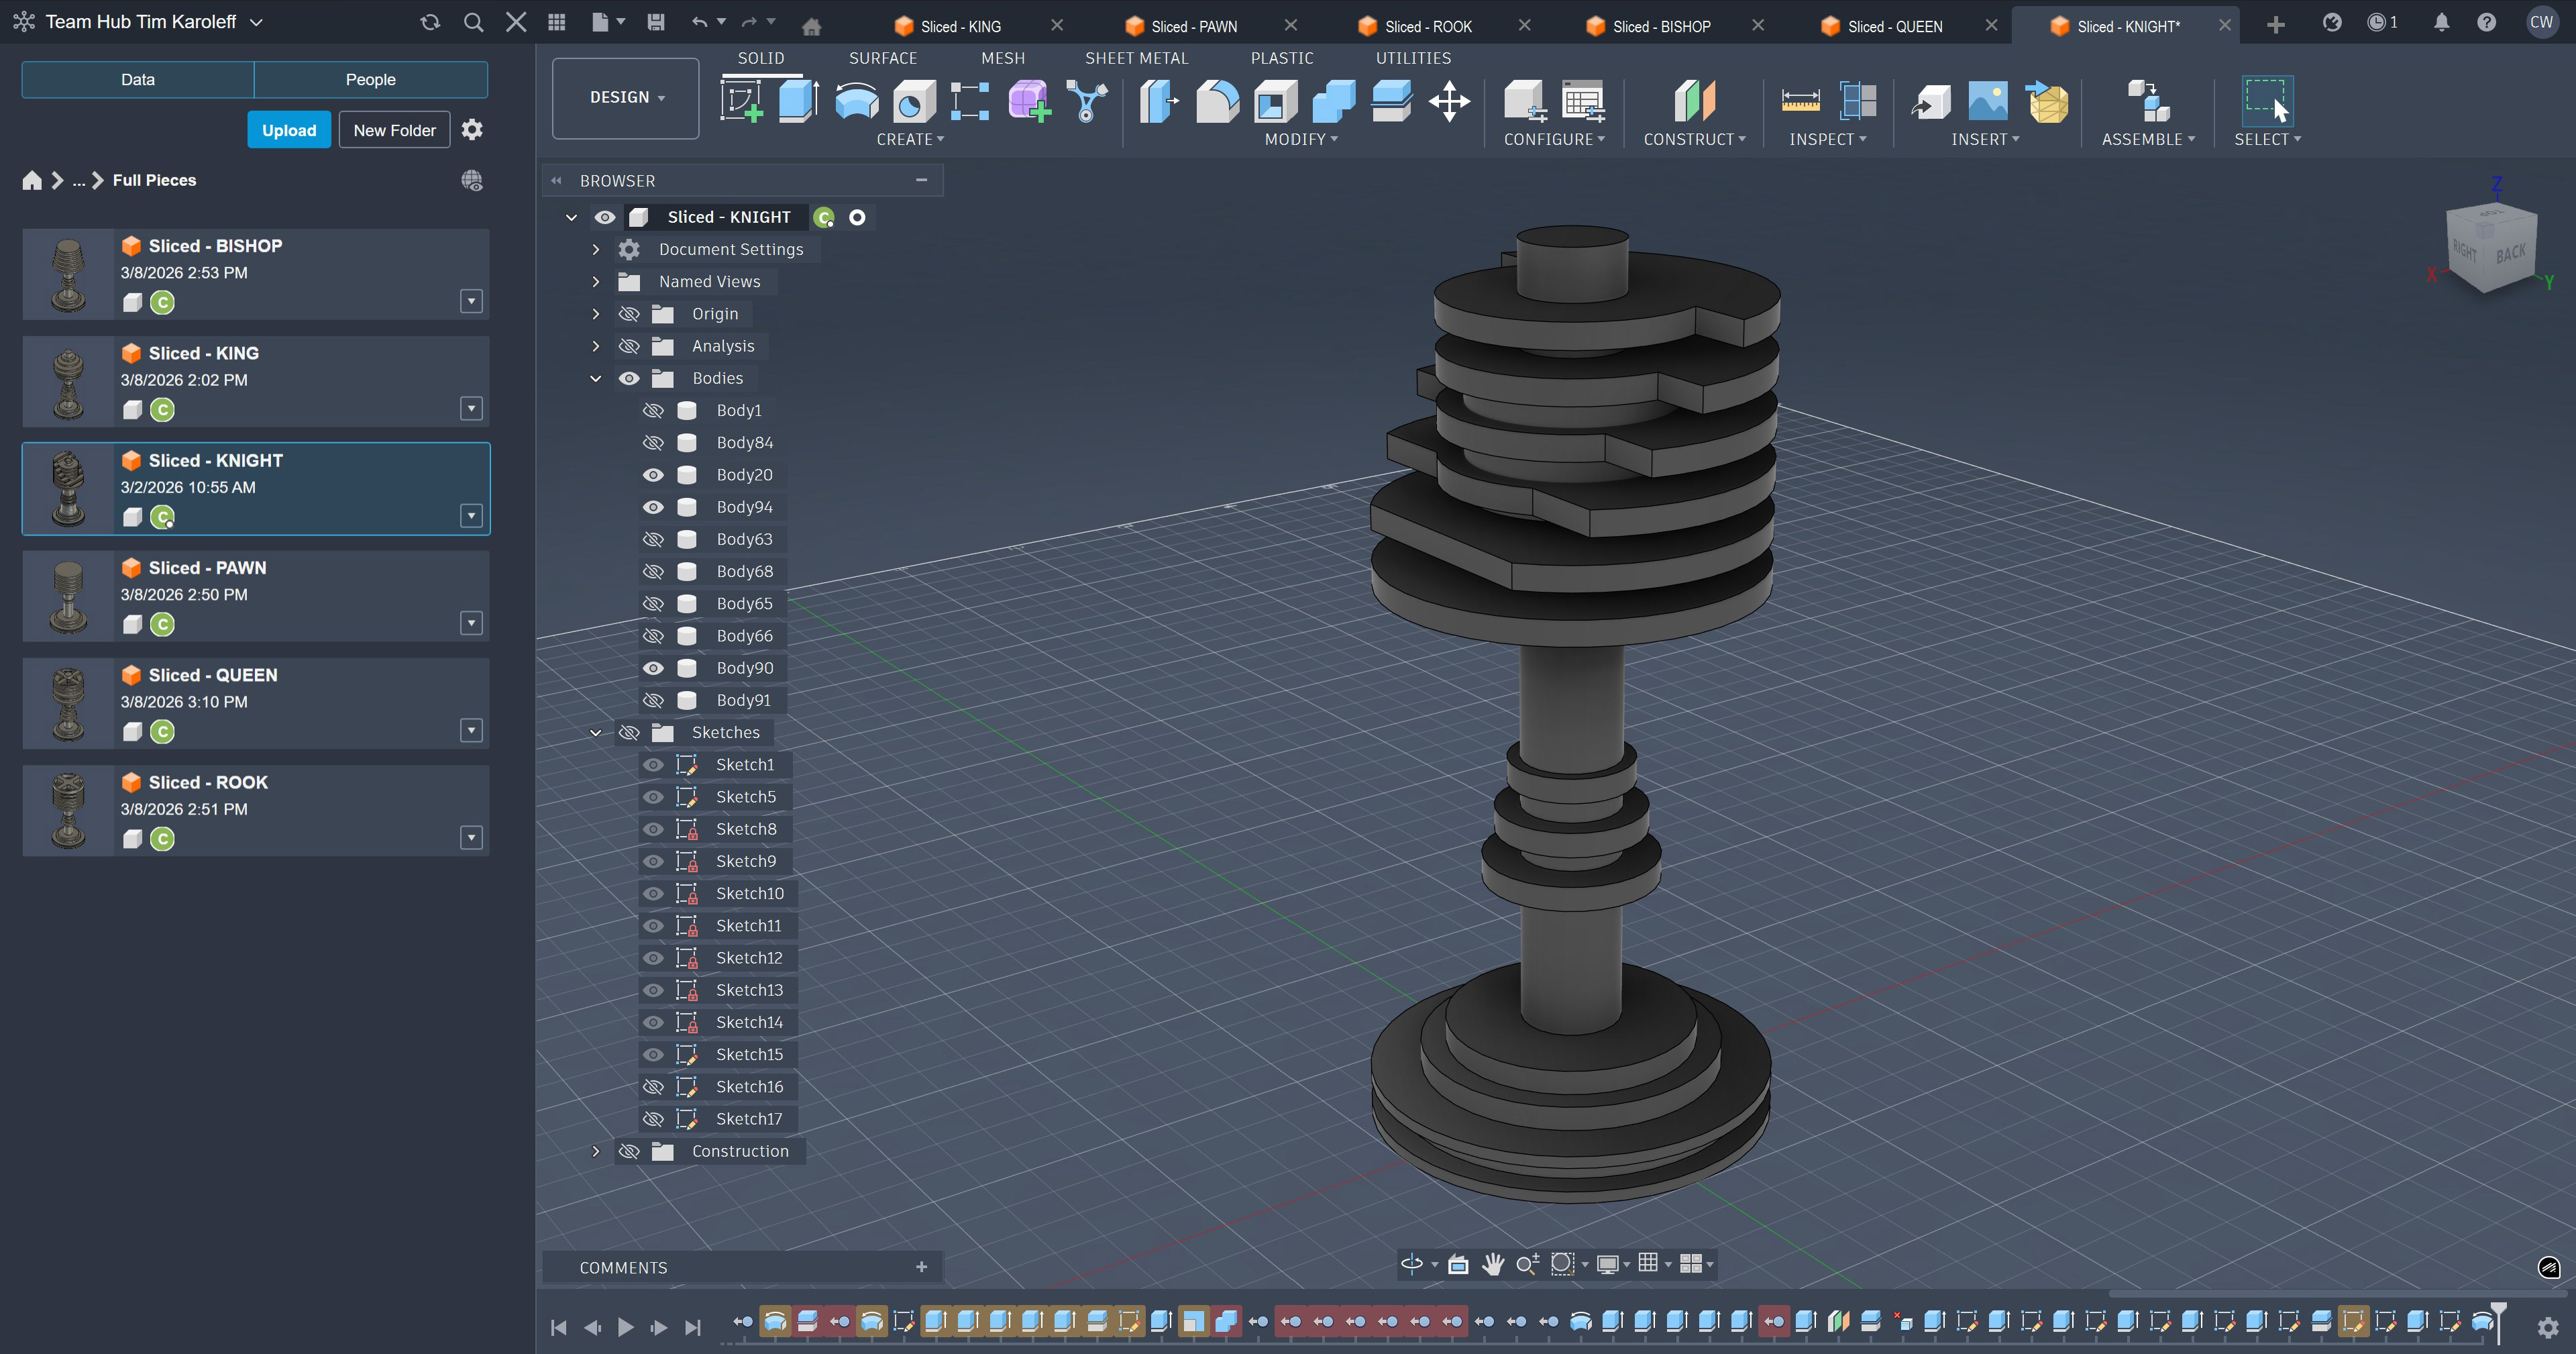Select the Fillet tool in Modify
2576x1354 pixels.
click(x=1217, y=101)
